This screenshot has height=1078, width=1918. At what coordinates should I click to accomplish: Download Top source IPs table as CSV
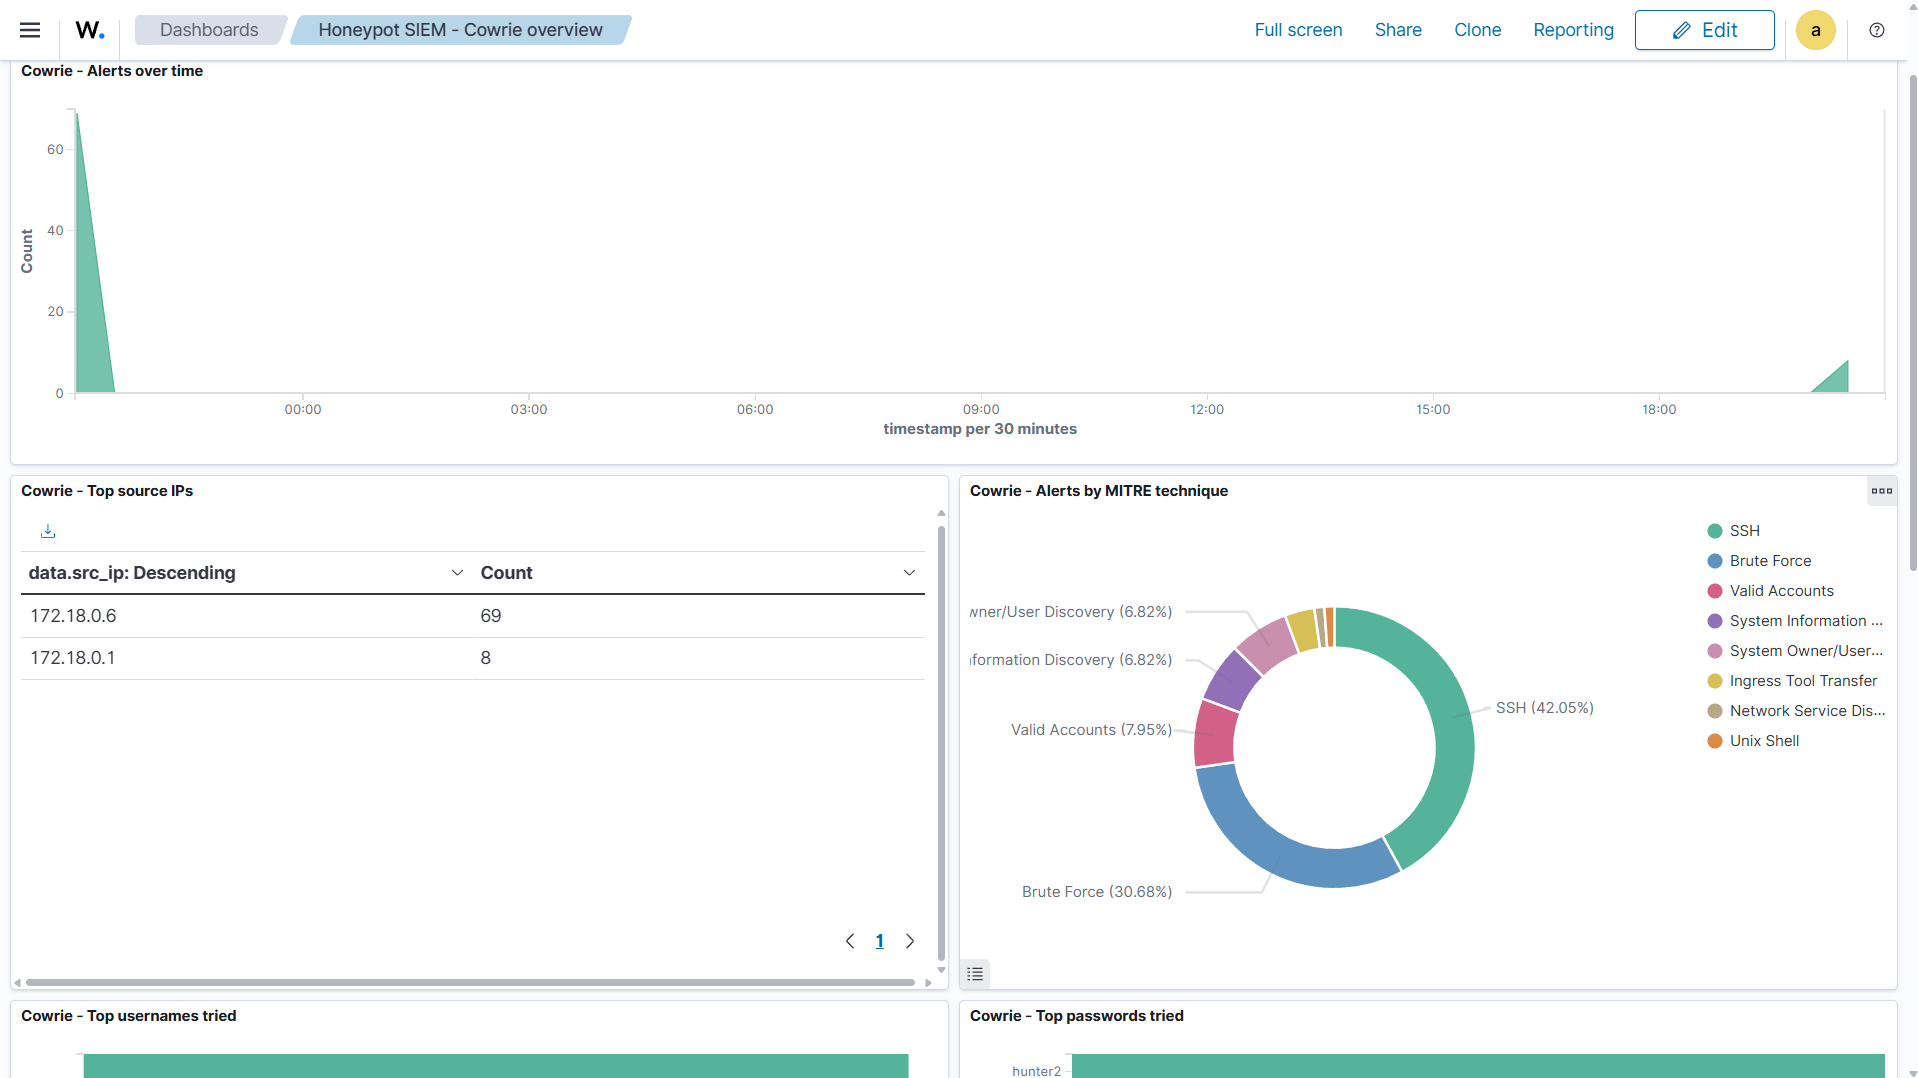pyautogui.click(x=48, y=531)
